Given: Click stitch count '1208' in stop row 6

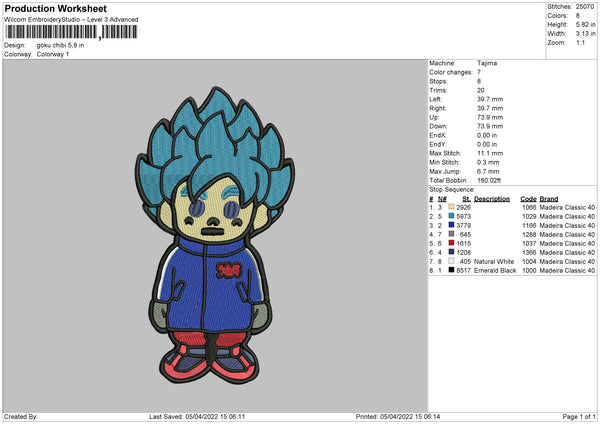Looking at the screenshot, I should (x=463, y=252).
